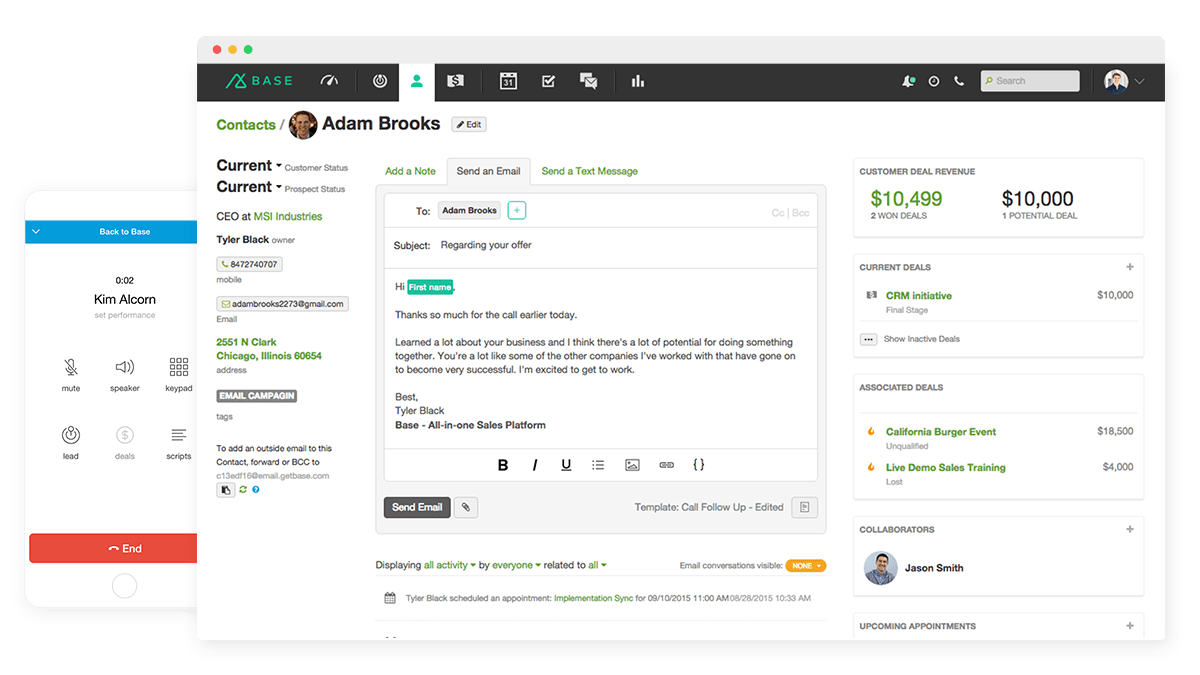Click the paperclip attachment button

(x=465, y=507)
